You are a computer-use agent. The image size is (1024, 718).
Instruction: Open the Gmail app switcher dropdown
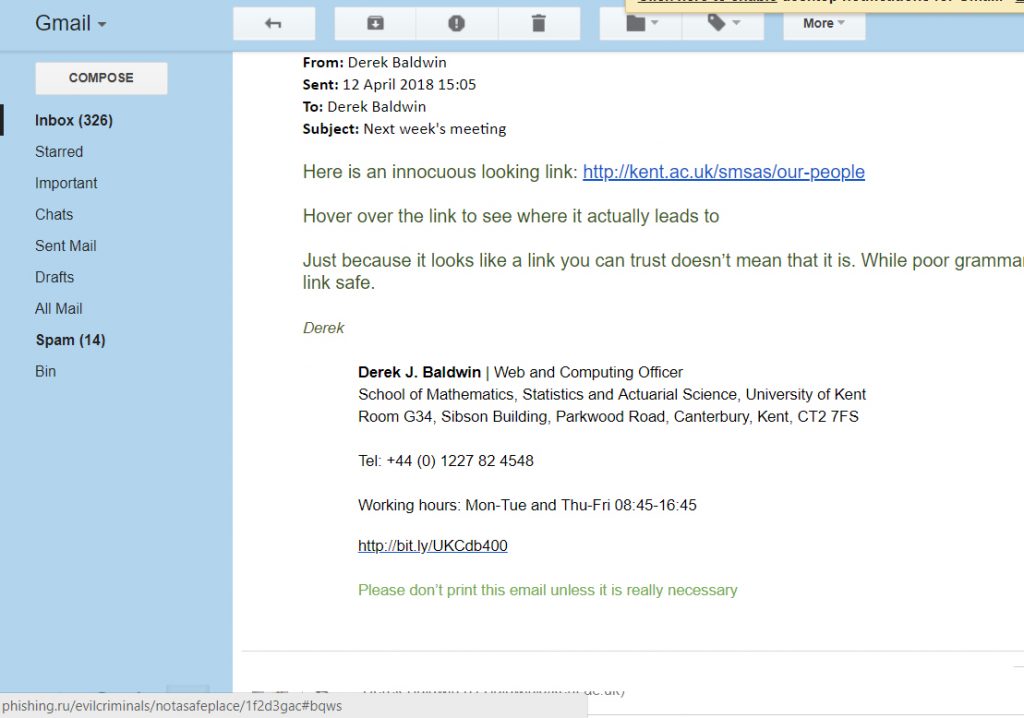pyautogui.click(x=70, y=24)
